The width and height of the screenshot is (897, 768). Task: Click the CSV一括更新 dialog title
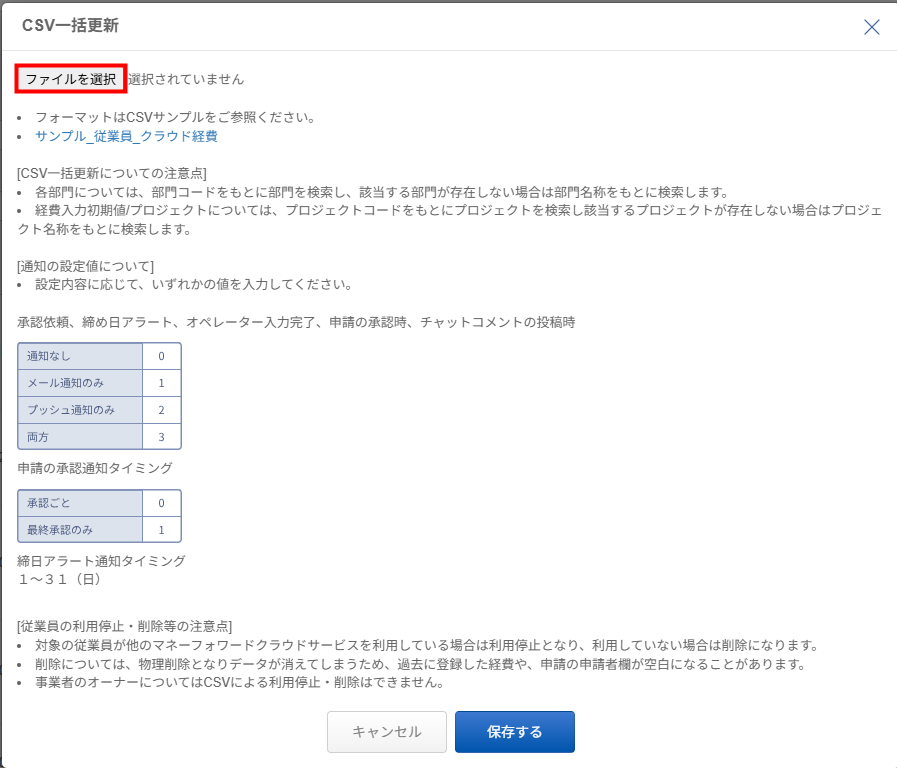pos(70,26)
